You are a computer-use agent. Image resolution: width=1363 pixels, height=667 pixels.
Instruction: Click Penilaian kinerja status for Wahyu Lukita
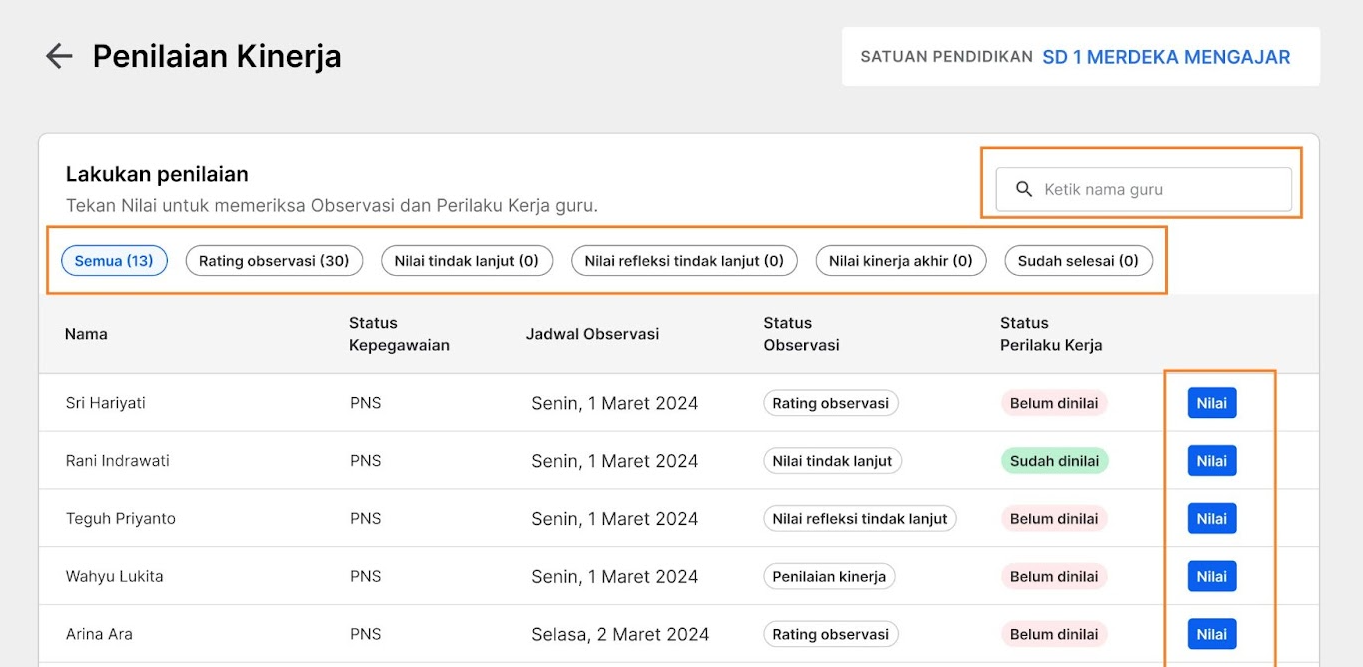click(829, 576)
